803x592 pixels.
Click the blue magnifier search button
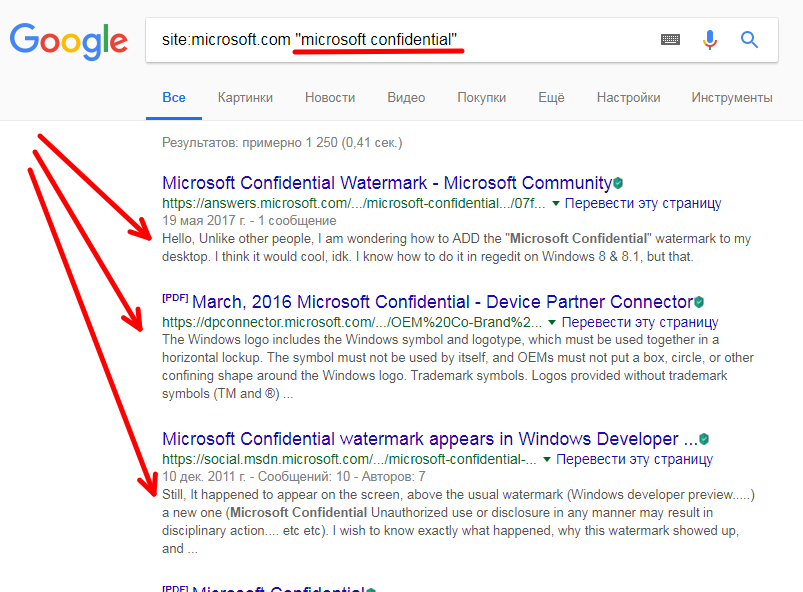[749, 40]
